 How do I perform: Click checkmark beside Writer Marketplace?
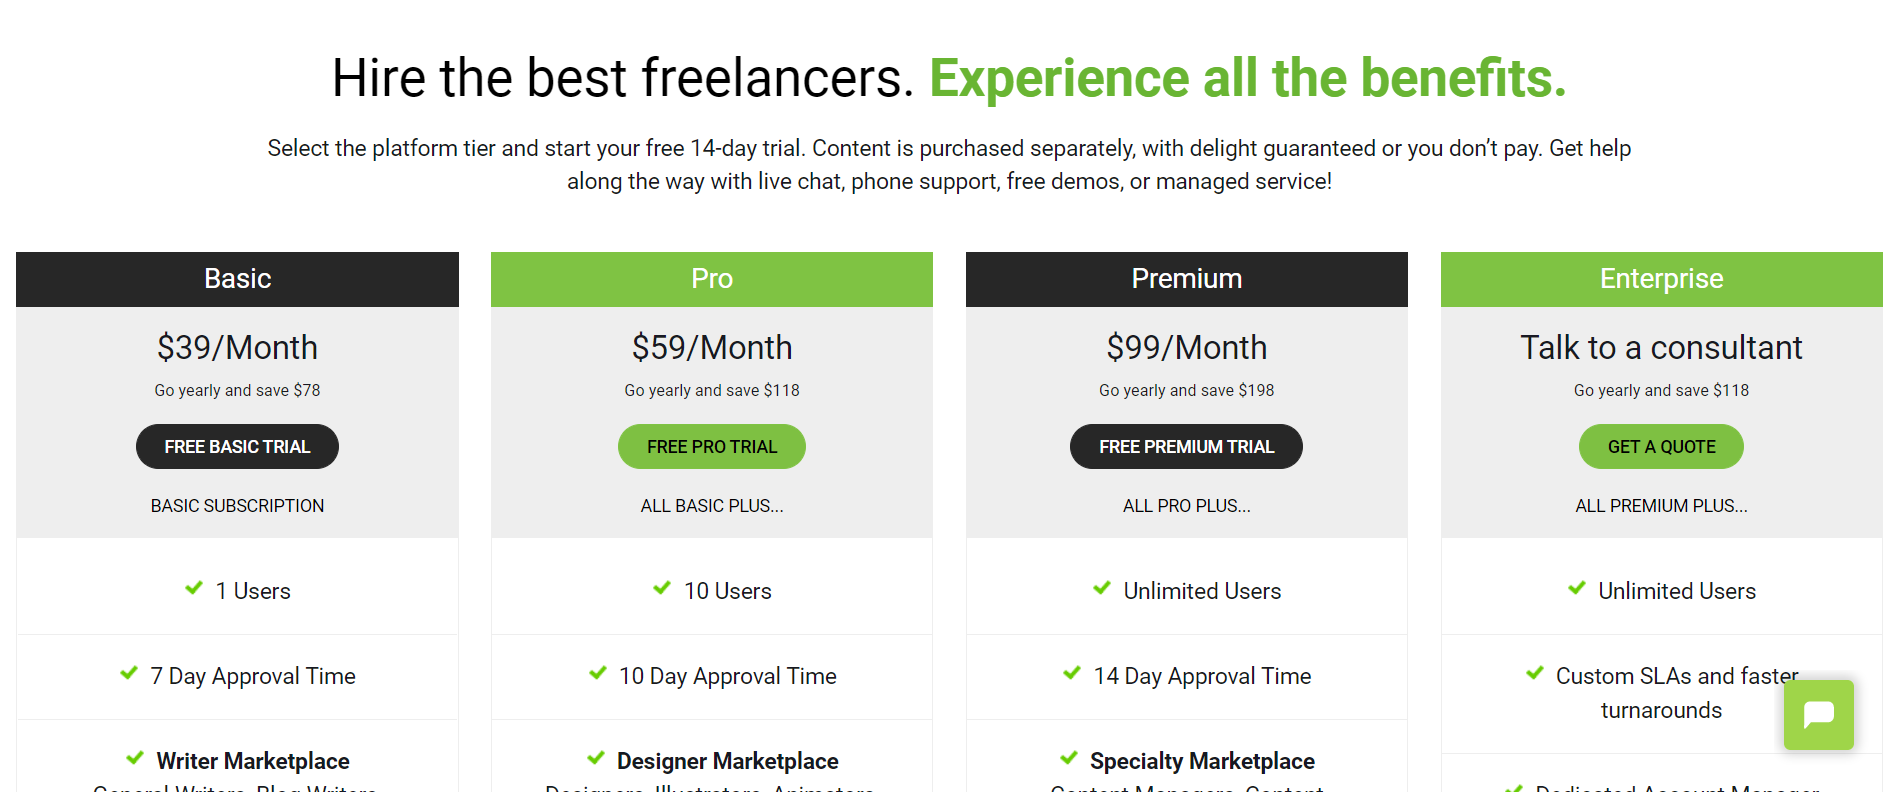point(135,758)
